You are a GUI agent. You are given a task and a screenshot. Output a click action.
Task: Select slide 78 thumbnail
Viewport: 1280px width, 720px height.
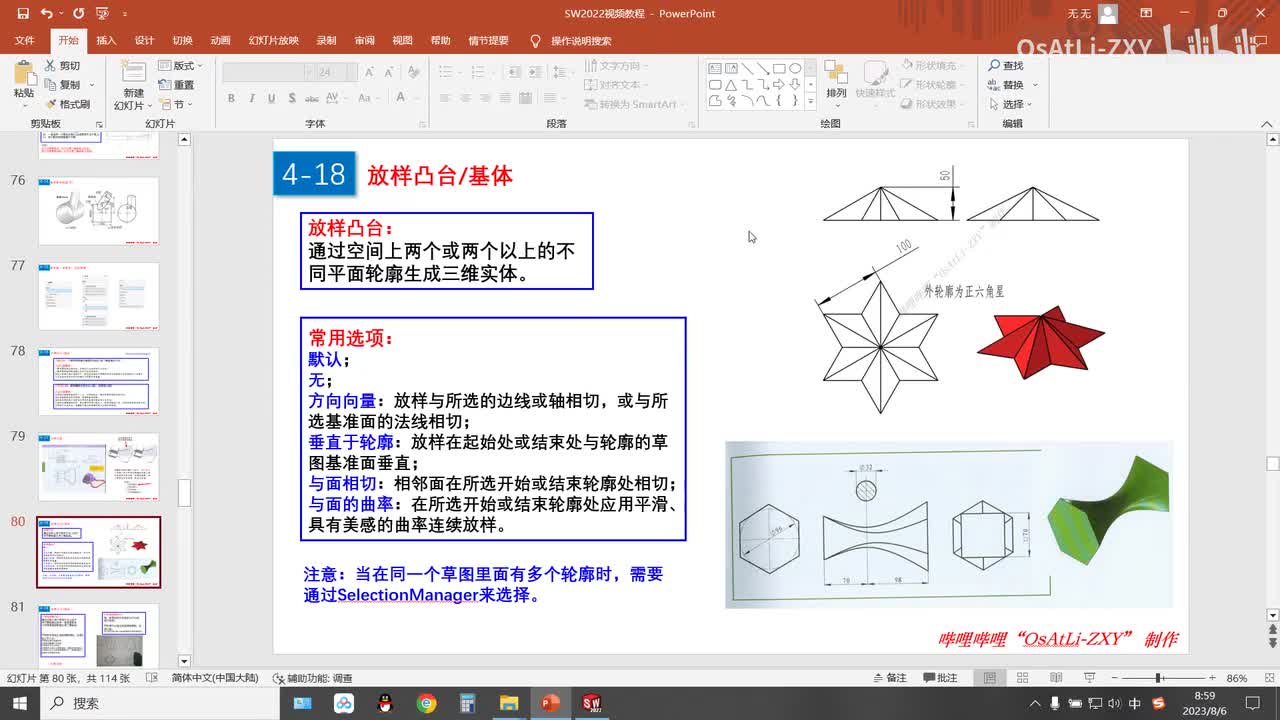pos(98,381)
